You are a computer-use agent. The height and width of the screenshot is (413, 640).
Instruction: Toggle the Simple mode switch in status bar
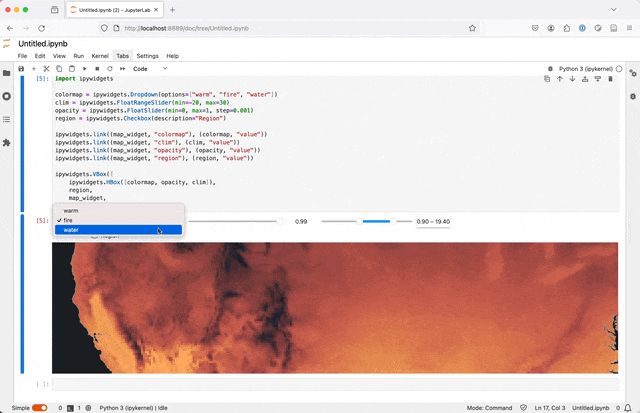[x=40, y=408]
